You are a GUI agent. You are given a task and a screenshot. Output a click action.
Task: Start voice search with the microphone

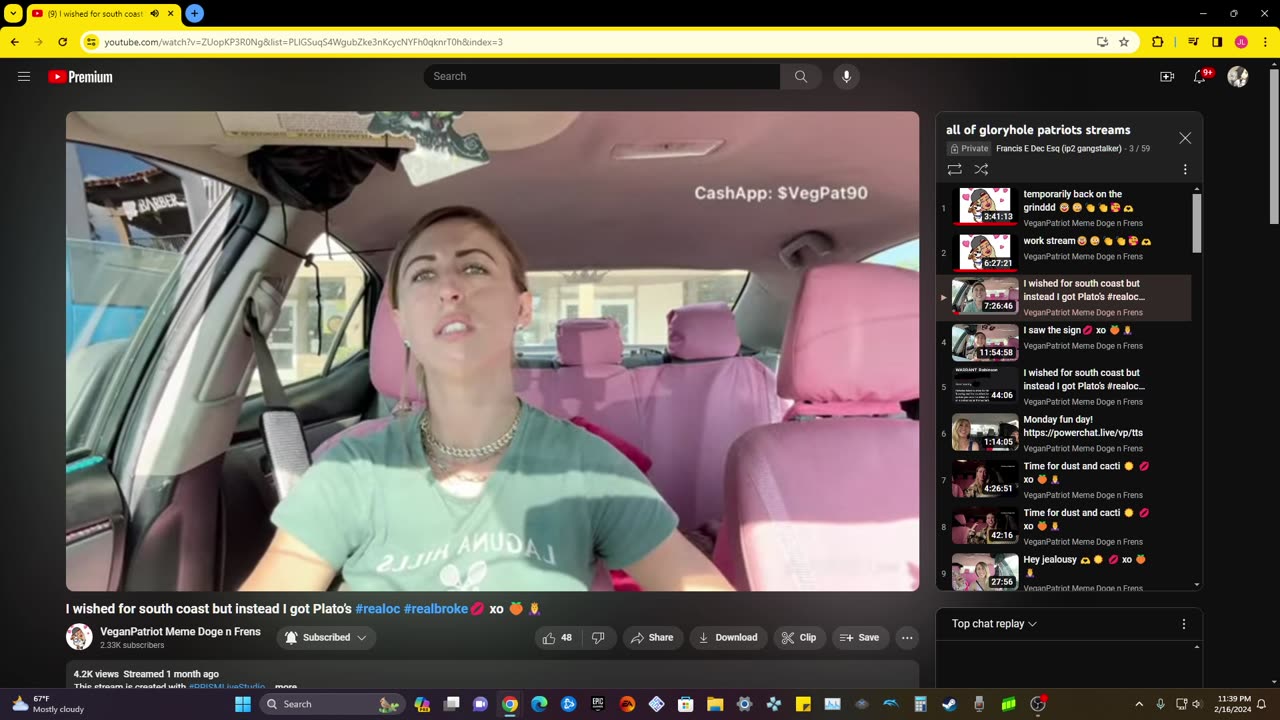846,76
